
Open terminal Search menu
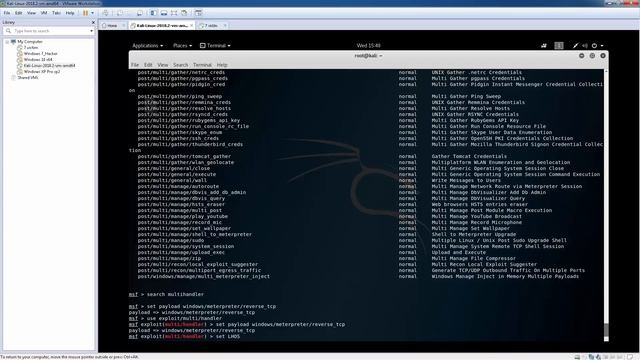pos(180,65)
